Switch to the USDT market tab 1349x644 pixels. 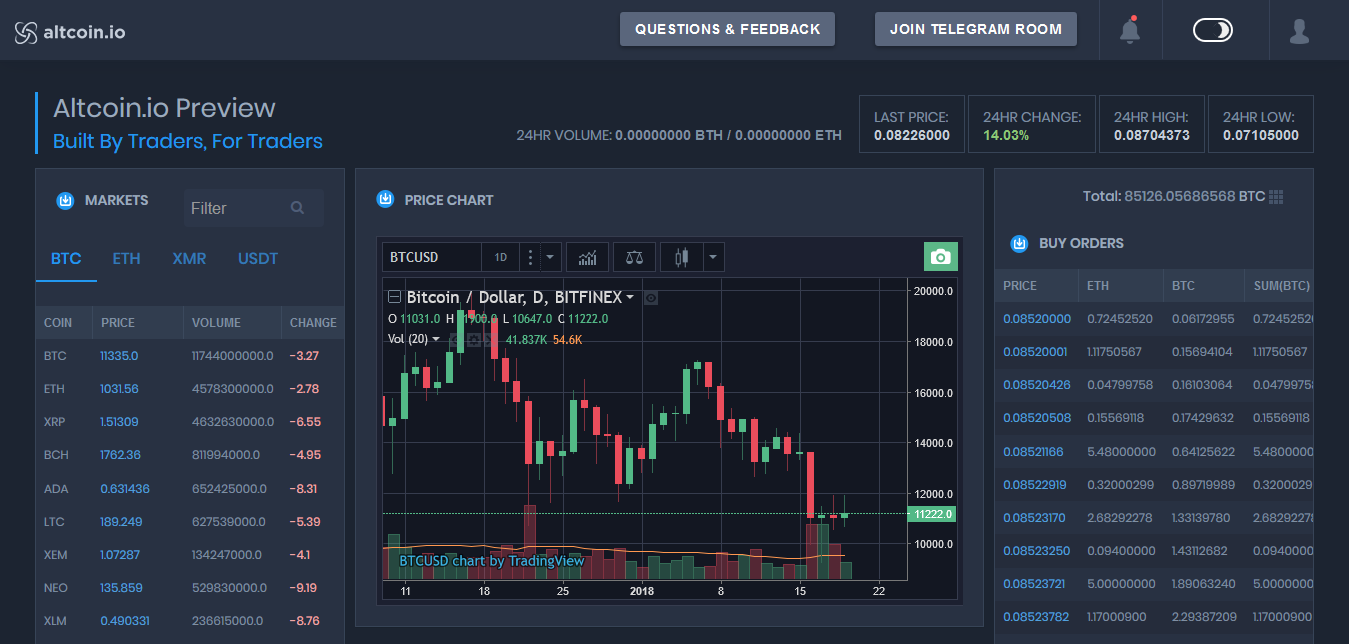click(x=258, y=259)
